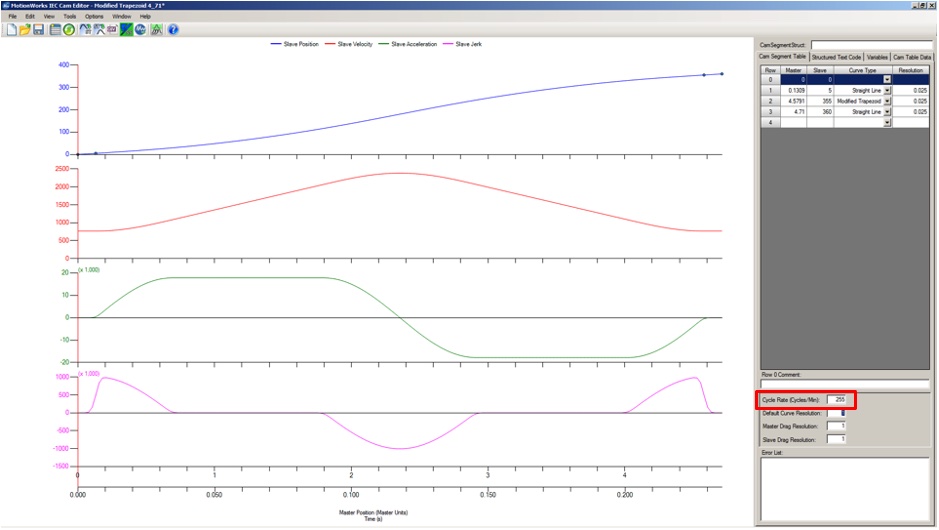Open the Help menu
This screenshot has width=939, height=530.
pos(145,16)
